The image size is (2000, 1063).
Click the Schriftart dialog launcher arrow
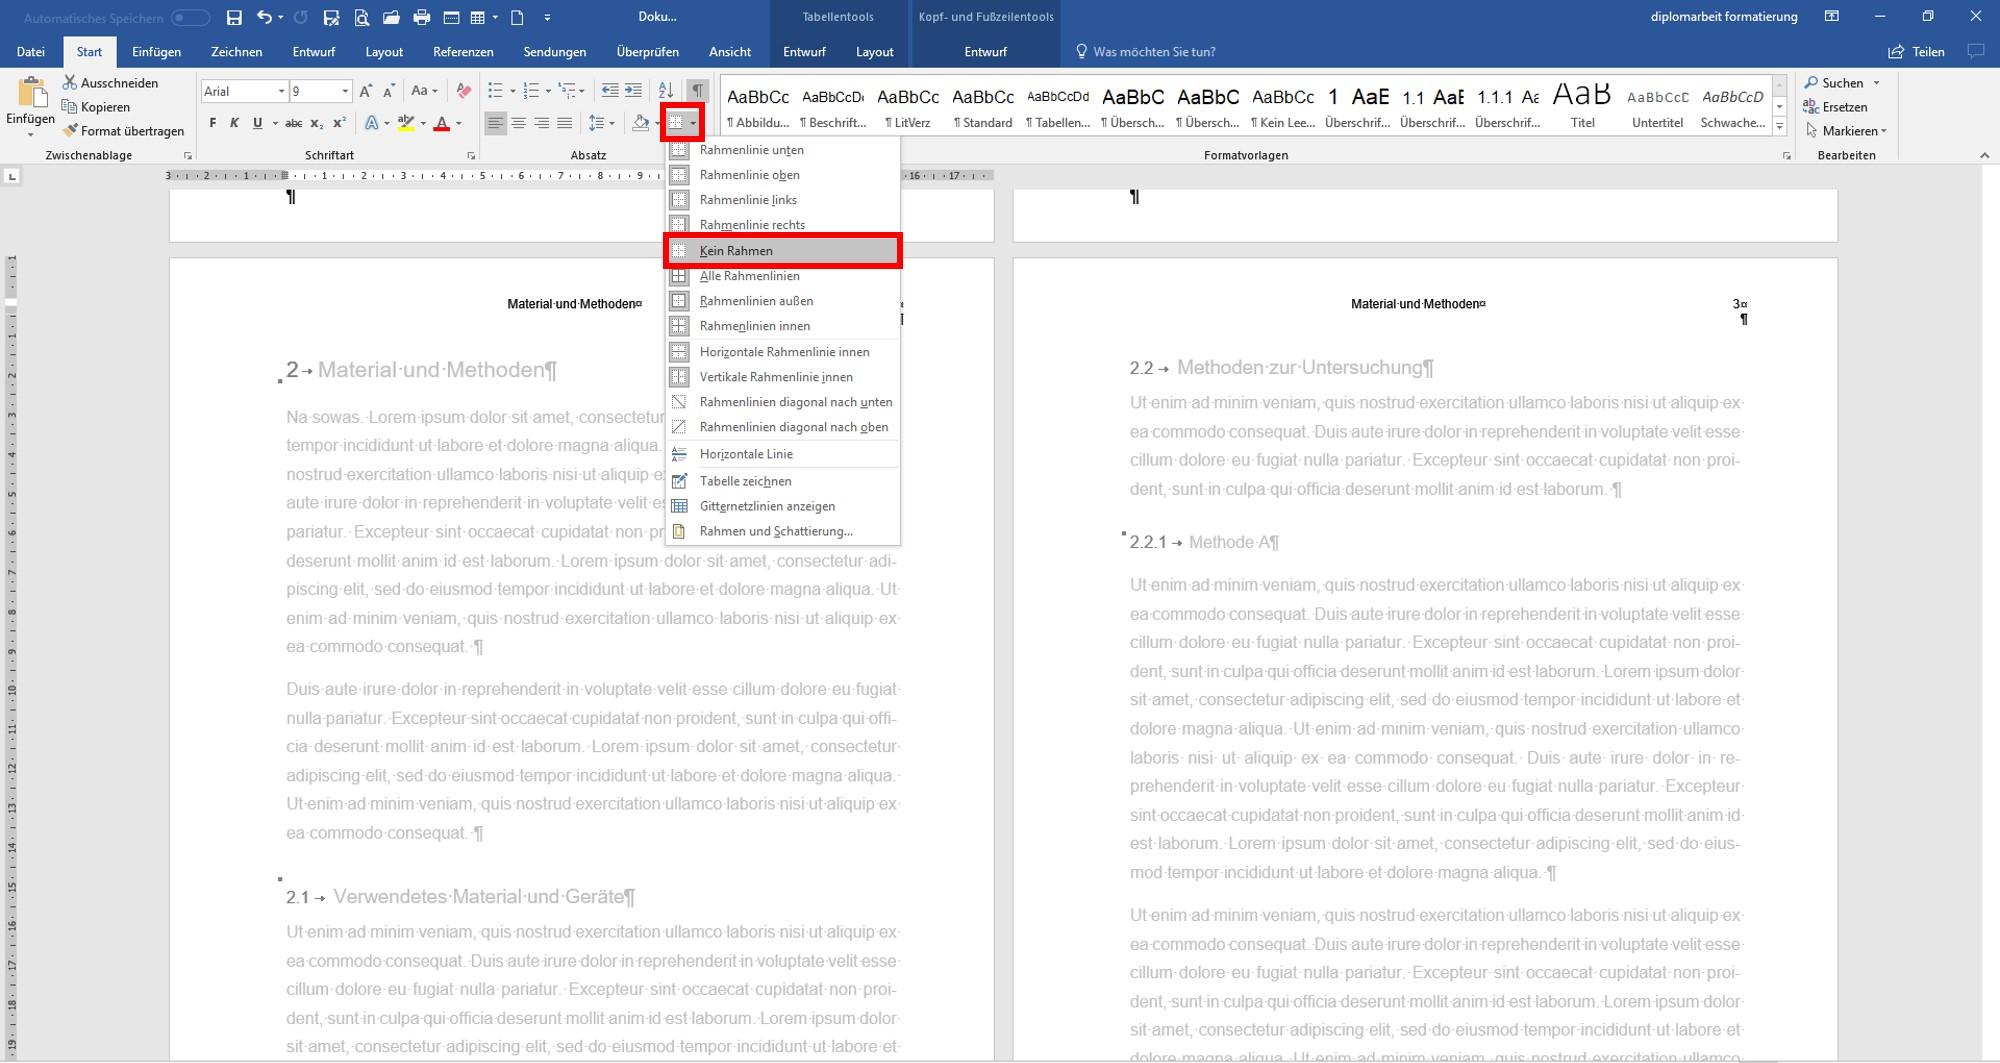[x=471, y=156]
